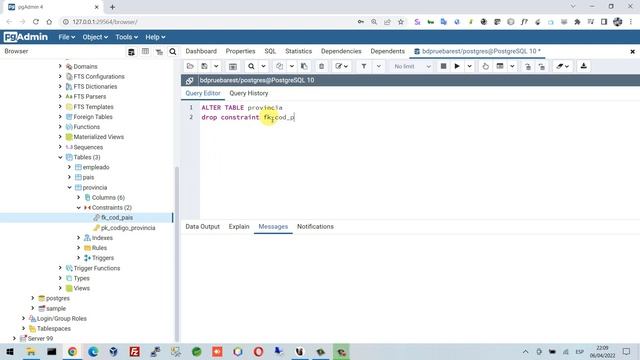Viewport: 640px width, 360px height.
Task: Open the Find options dropdown arrow
Action: (x=263, y=66)
